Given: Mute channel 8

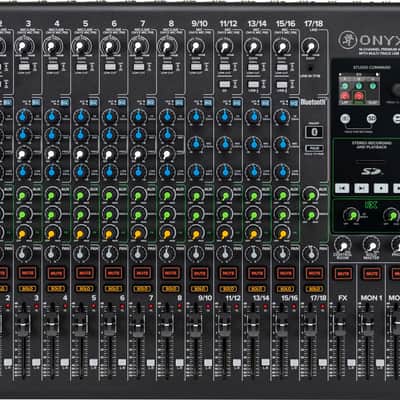Looking at the screenshot, I should (171, 274).
